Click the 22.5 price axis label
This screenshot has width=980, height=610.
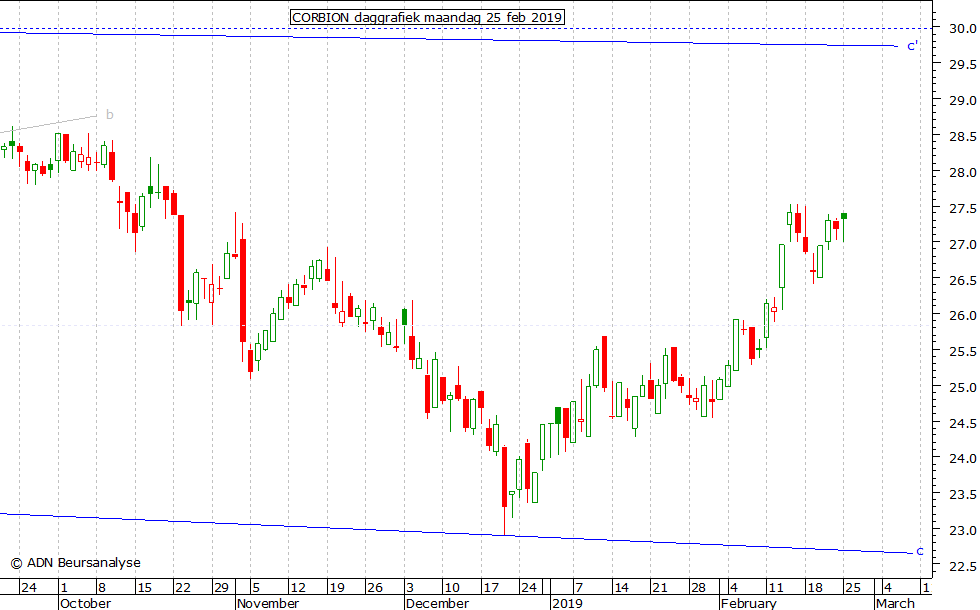click(962, 567)
